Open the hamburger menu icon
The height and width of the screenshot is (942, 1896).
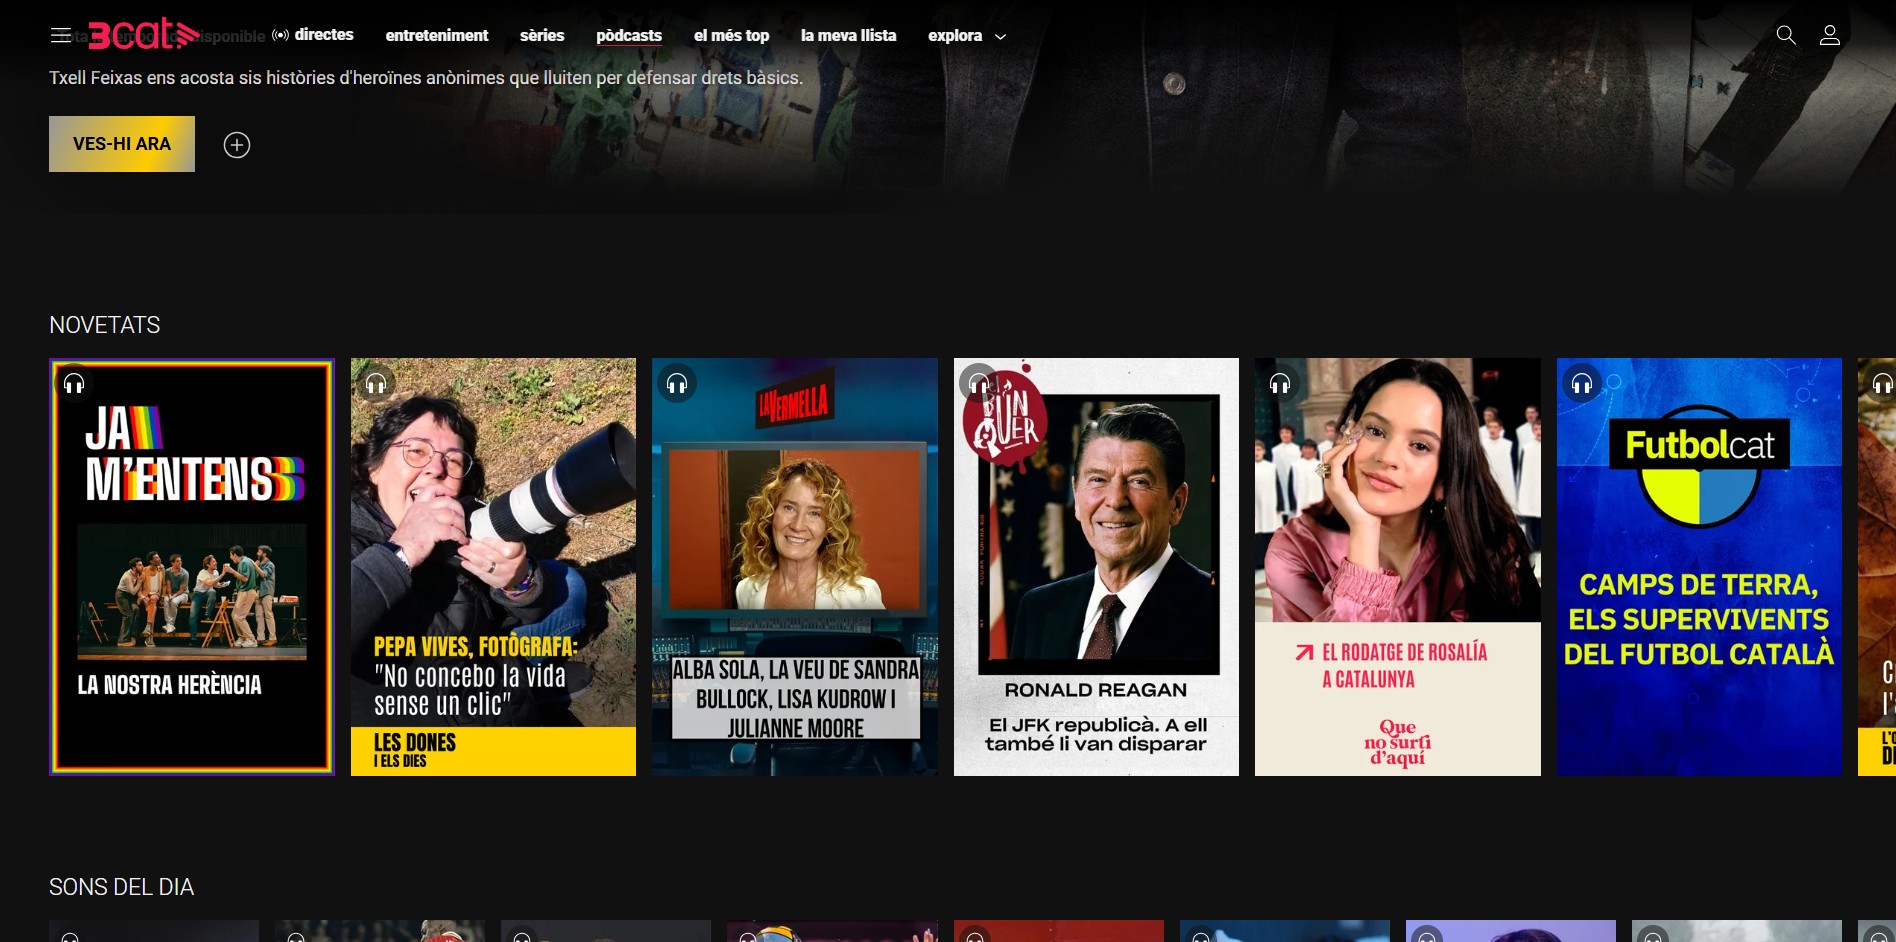pyautogui.click(x=61, y=36)
